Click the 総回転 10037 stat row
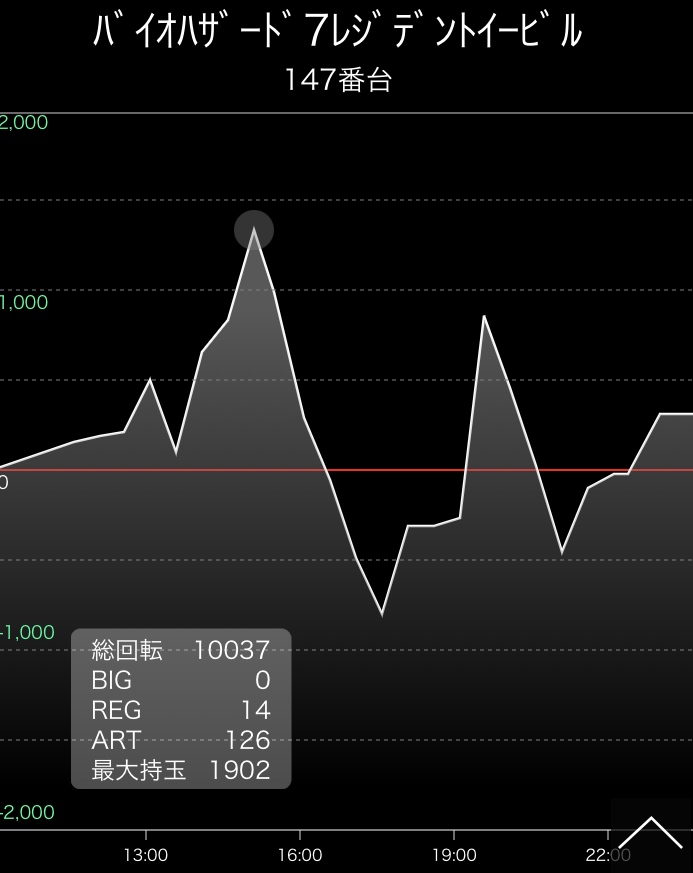This screenshot has height=873, width=693. (x=181, y=650)
